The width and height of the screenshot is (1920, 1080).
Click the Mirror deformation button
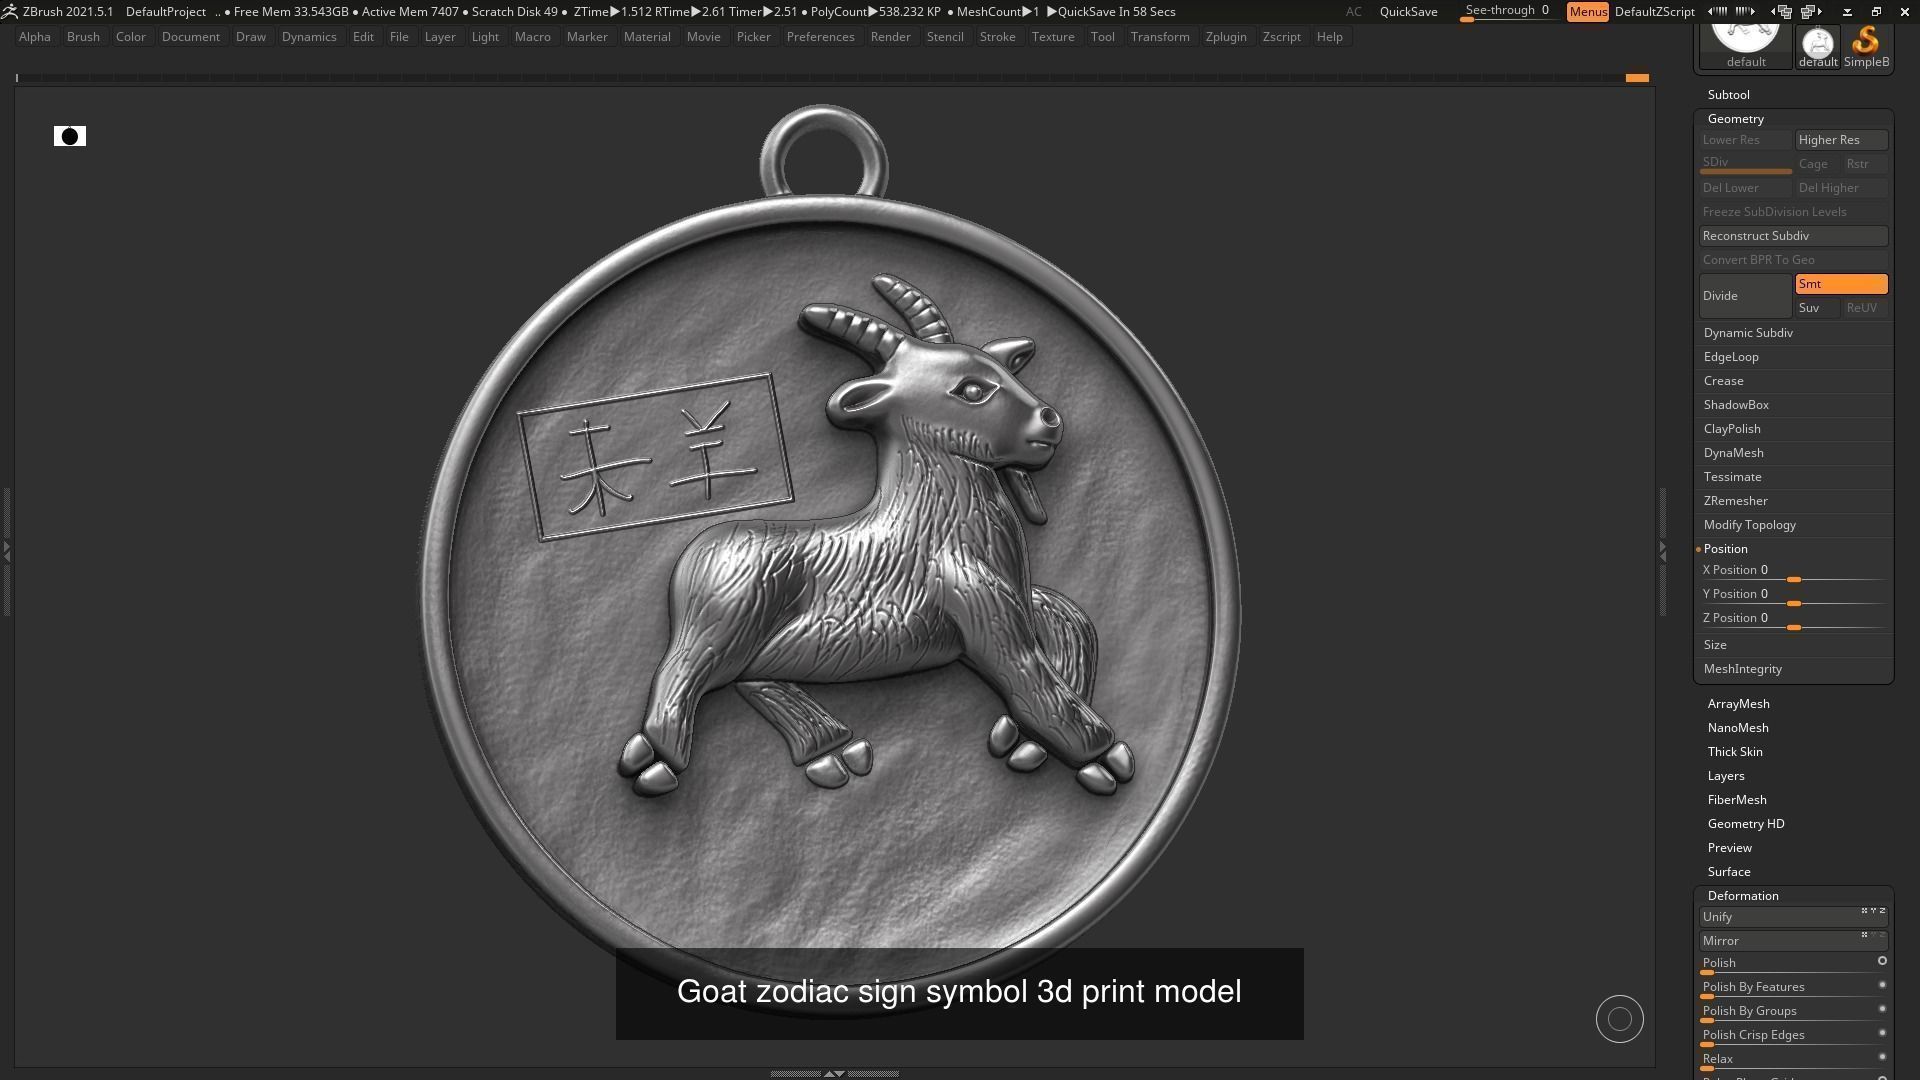point(1793,941)
